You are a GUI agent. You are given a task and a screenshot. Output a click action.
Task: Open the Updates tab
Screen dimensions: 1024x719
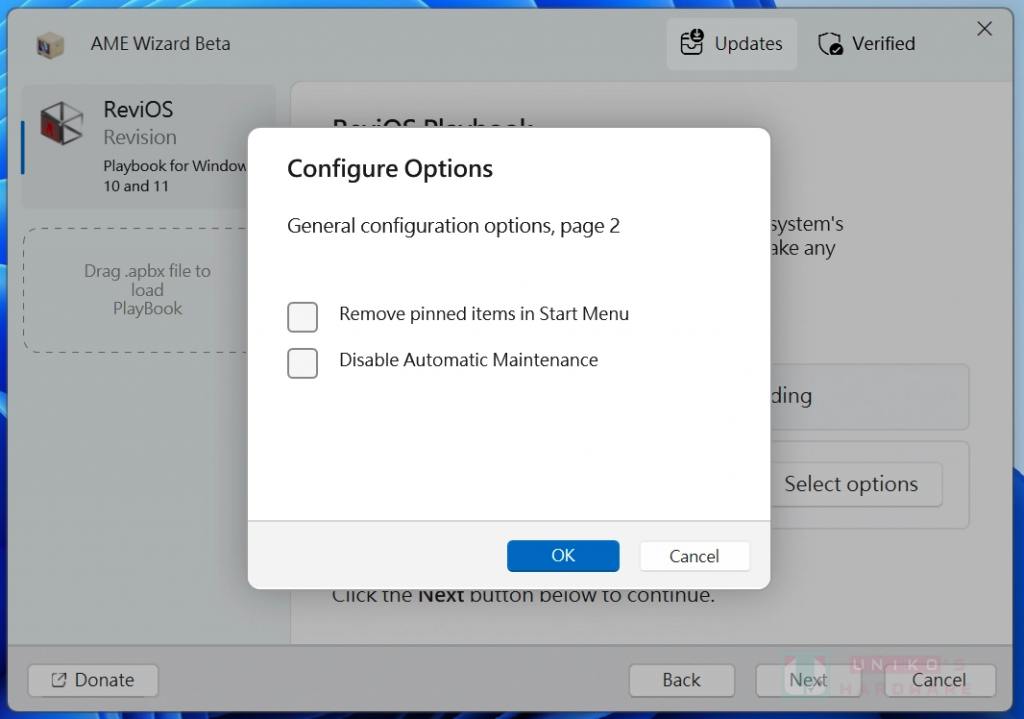pos(731,44)
